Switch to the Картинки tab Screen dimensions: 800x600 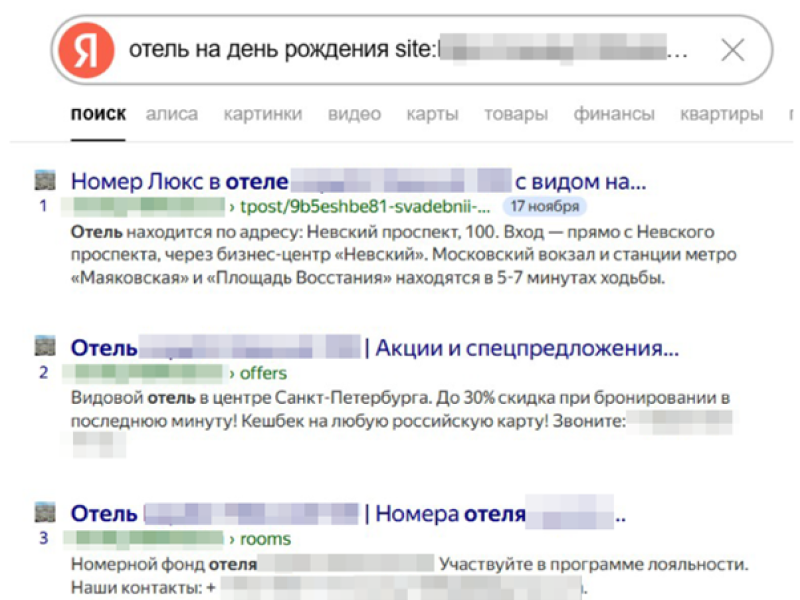click(x=262, y=114)
